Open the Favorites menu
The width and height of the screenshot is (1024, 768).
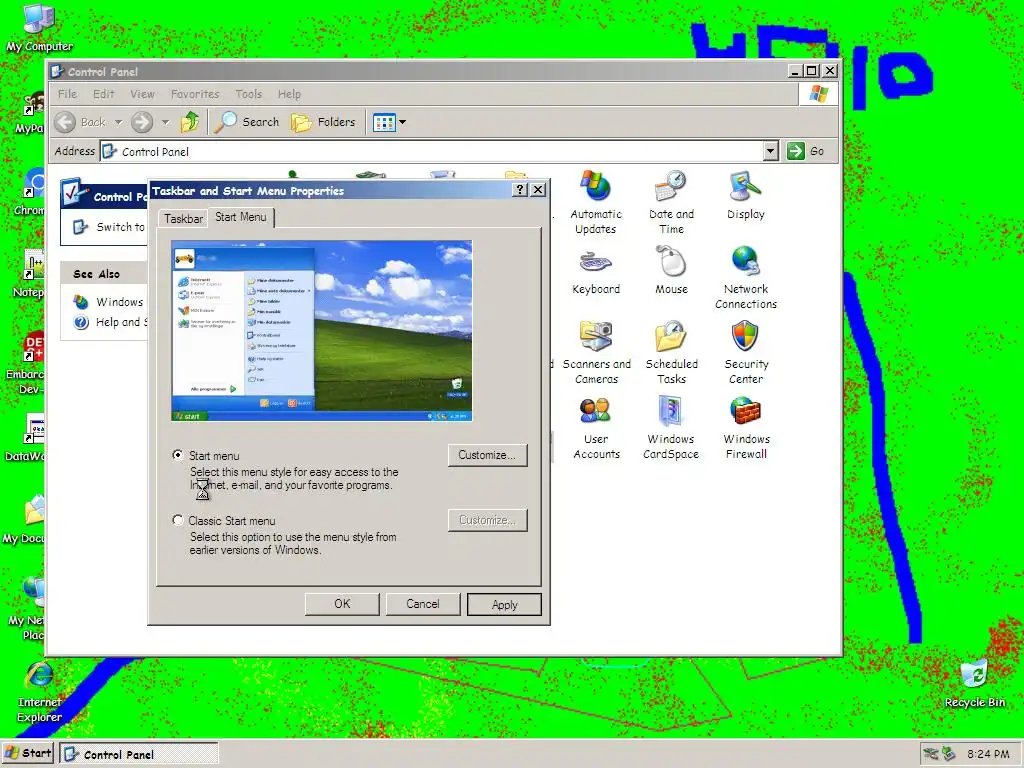click(x=195, y=94)
